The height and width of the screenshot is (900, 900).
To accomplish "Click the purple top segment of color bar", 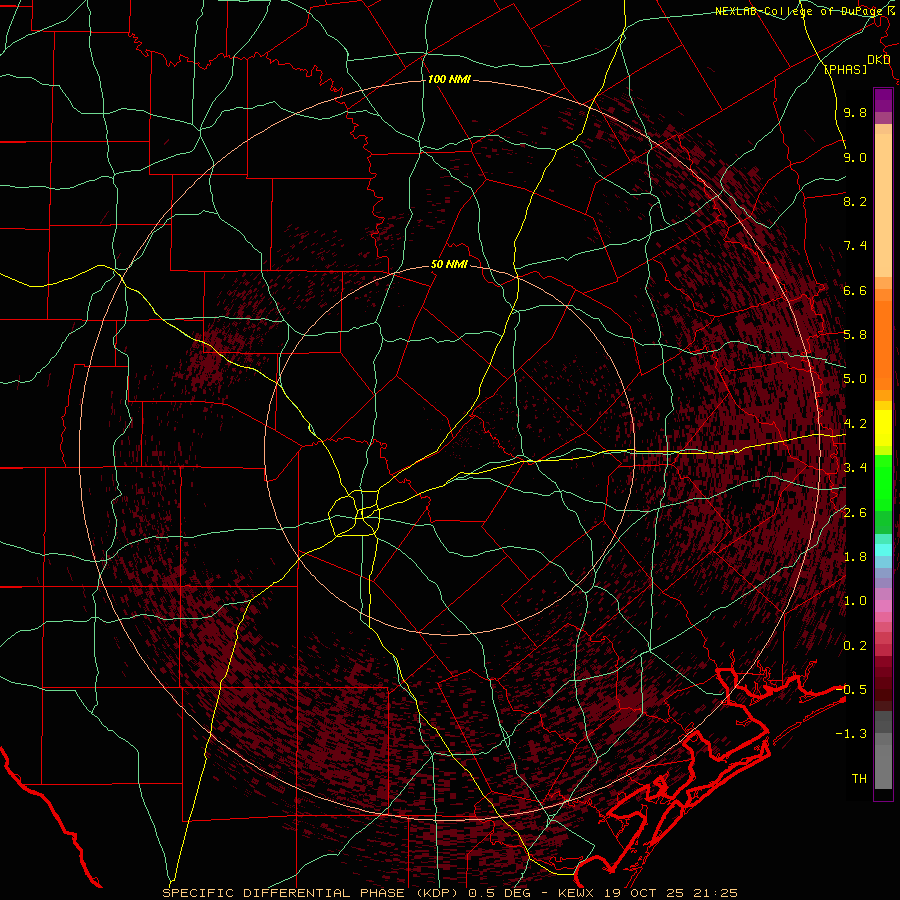I will pos(883,100).
